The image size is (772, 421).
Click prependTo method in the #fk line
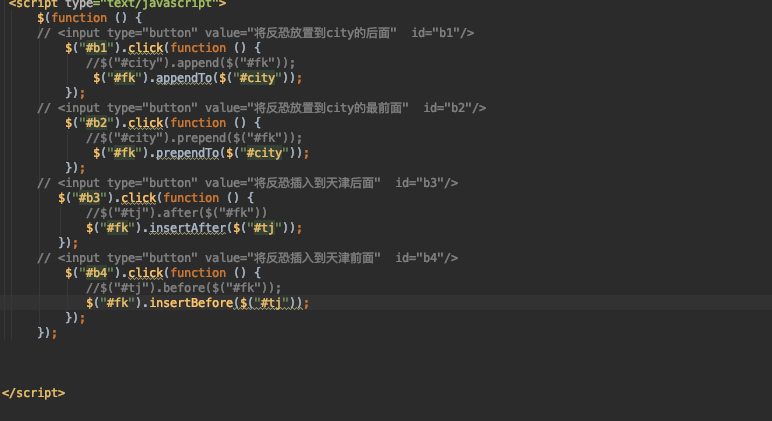(x=188, y=153)
